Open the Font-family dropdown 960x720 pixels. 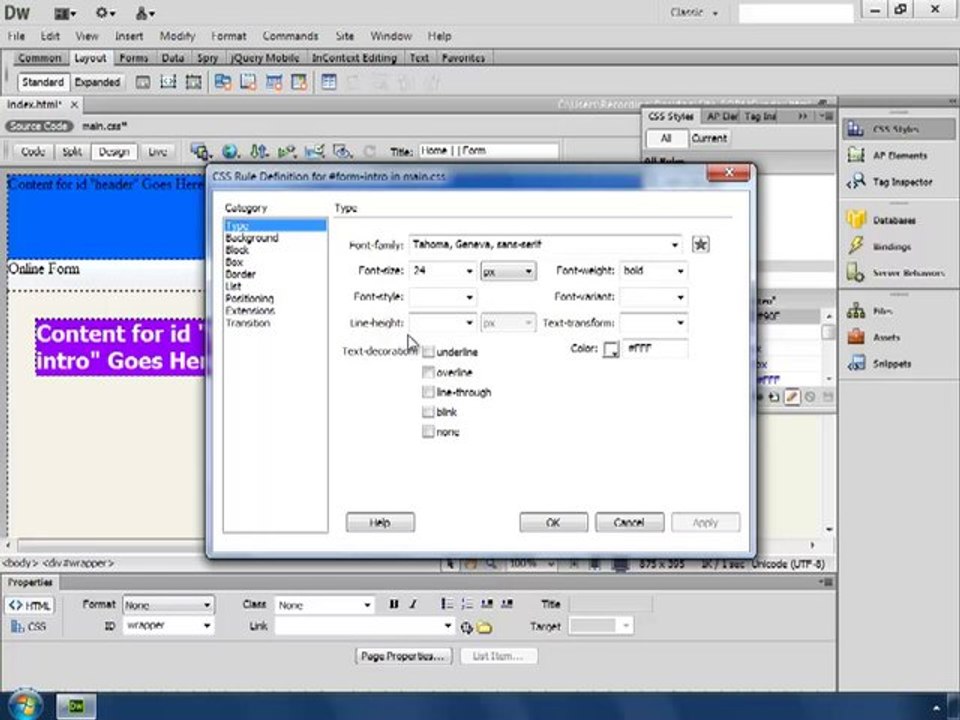674,245
